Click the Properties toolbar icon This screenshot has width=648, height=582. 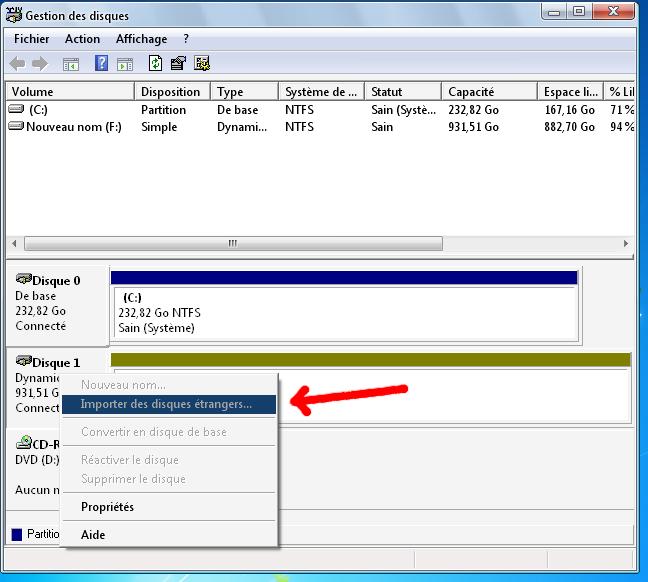pyautogui.click(x=178, y=63)
